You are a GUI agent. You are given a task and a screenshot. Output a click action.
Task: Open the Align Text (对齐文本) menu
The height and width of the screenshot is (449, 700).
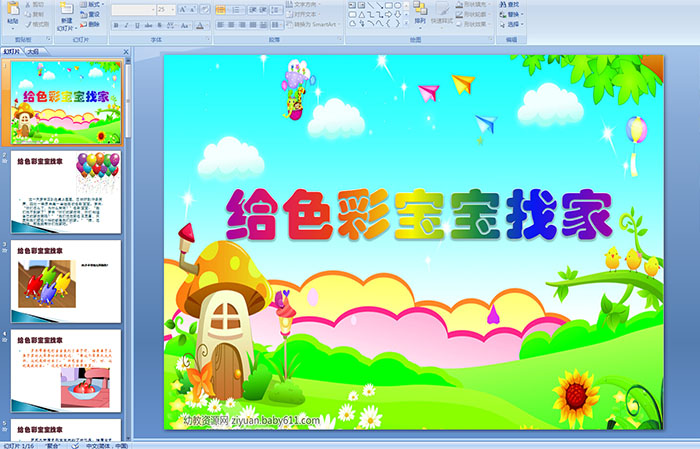303,14
